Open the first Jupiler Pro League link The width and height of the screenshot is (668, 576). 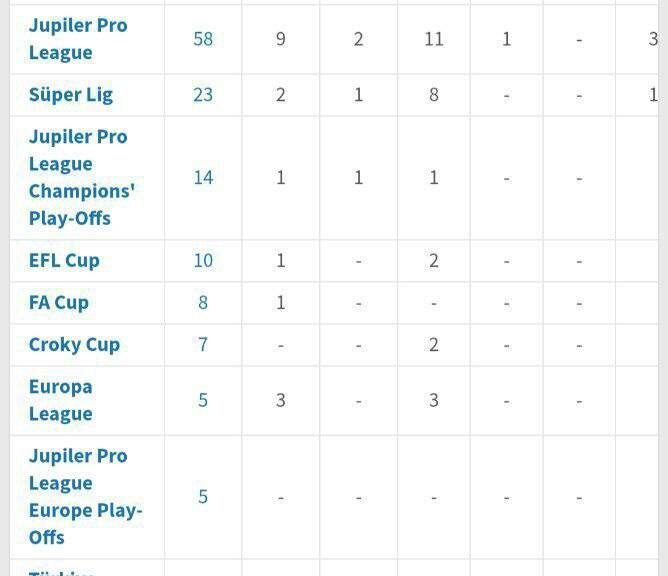(78, 39)
